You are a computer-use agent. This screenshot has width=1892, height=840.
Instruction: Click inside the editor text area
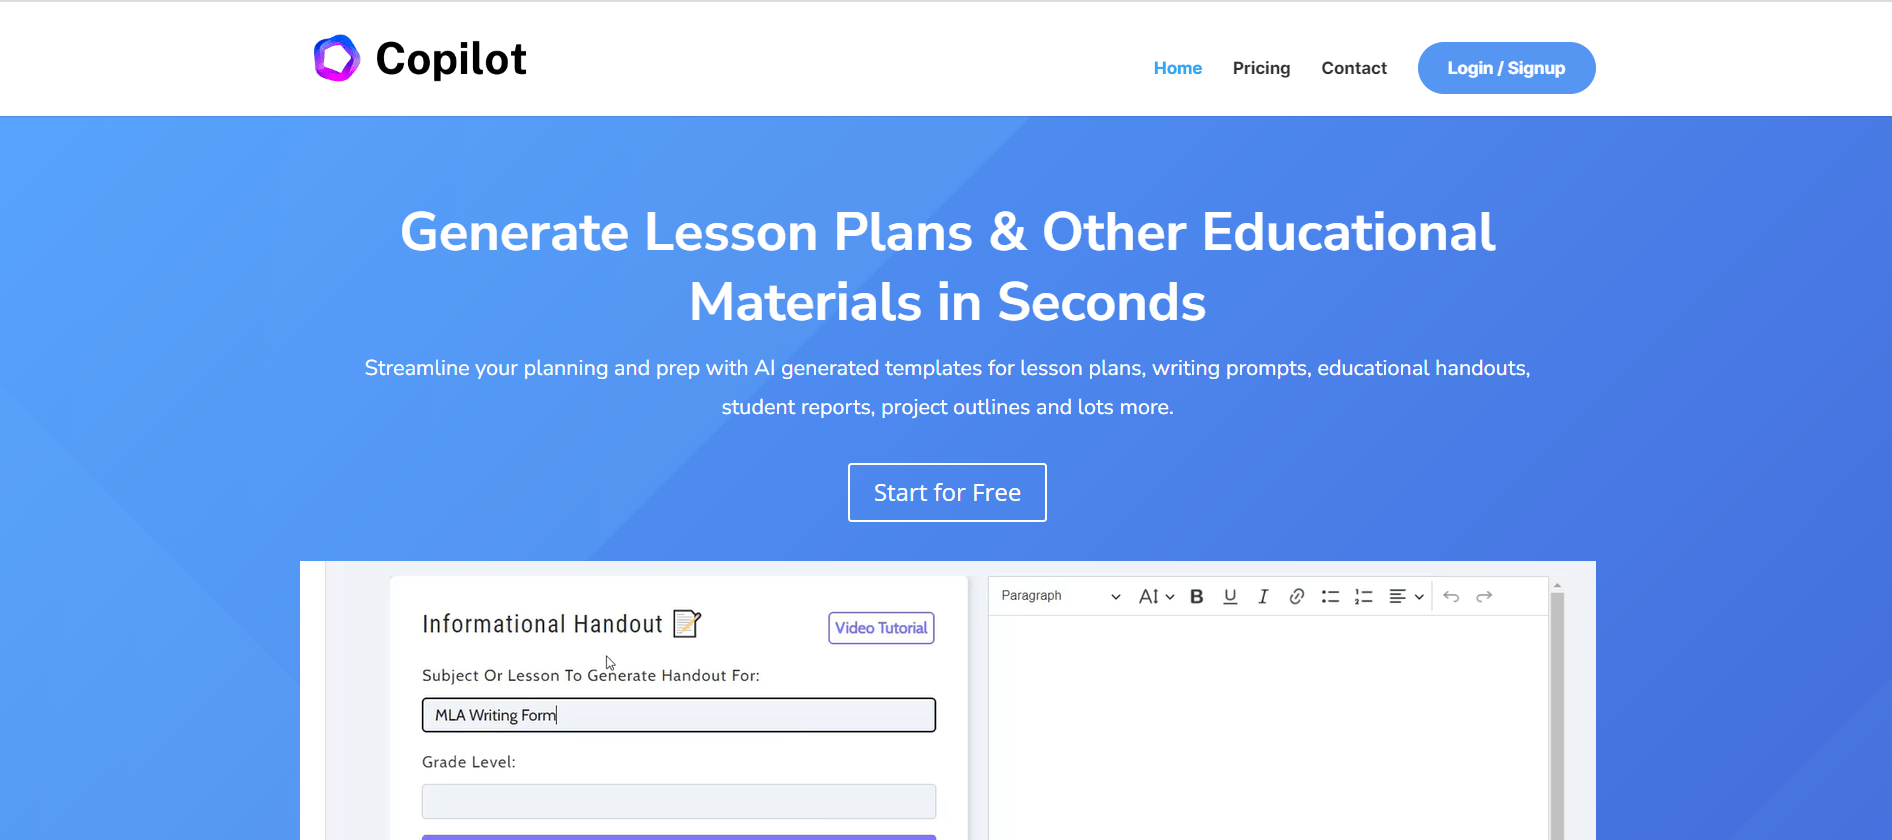pos(1268,728)
